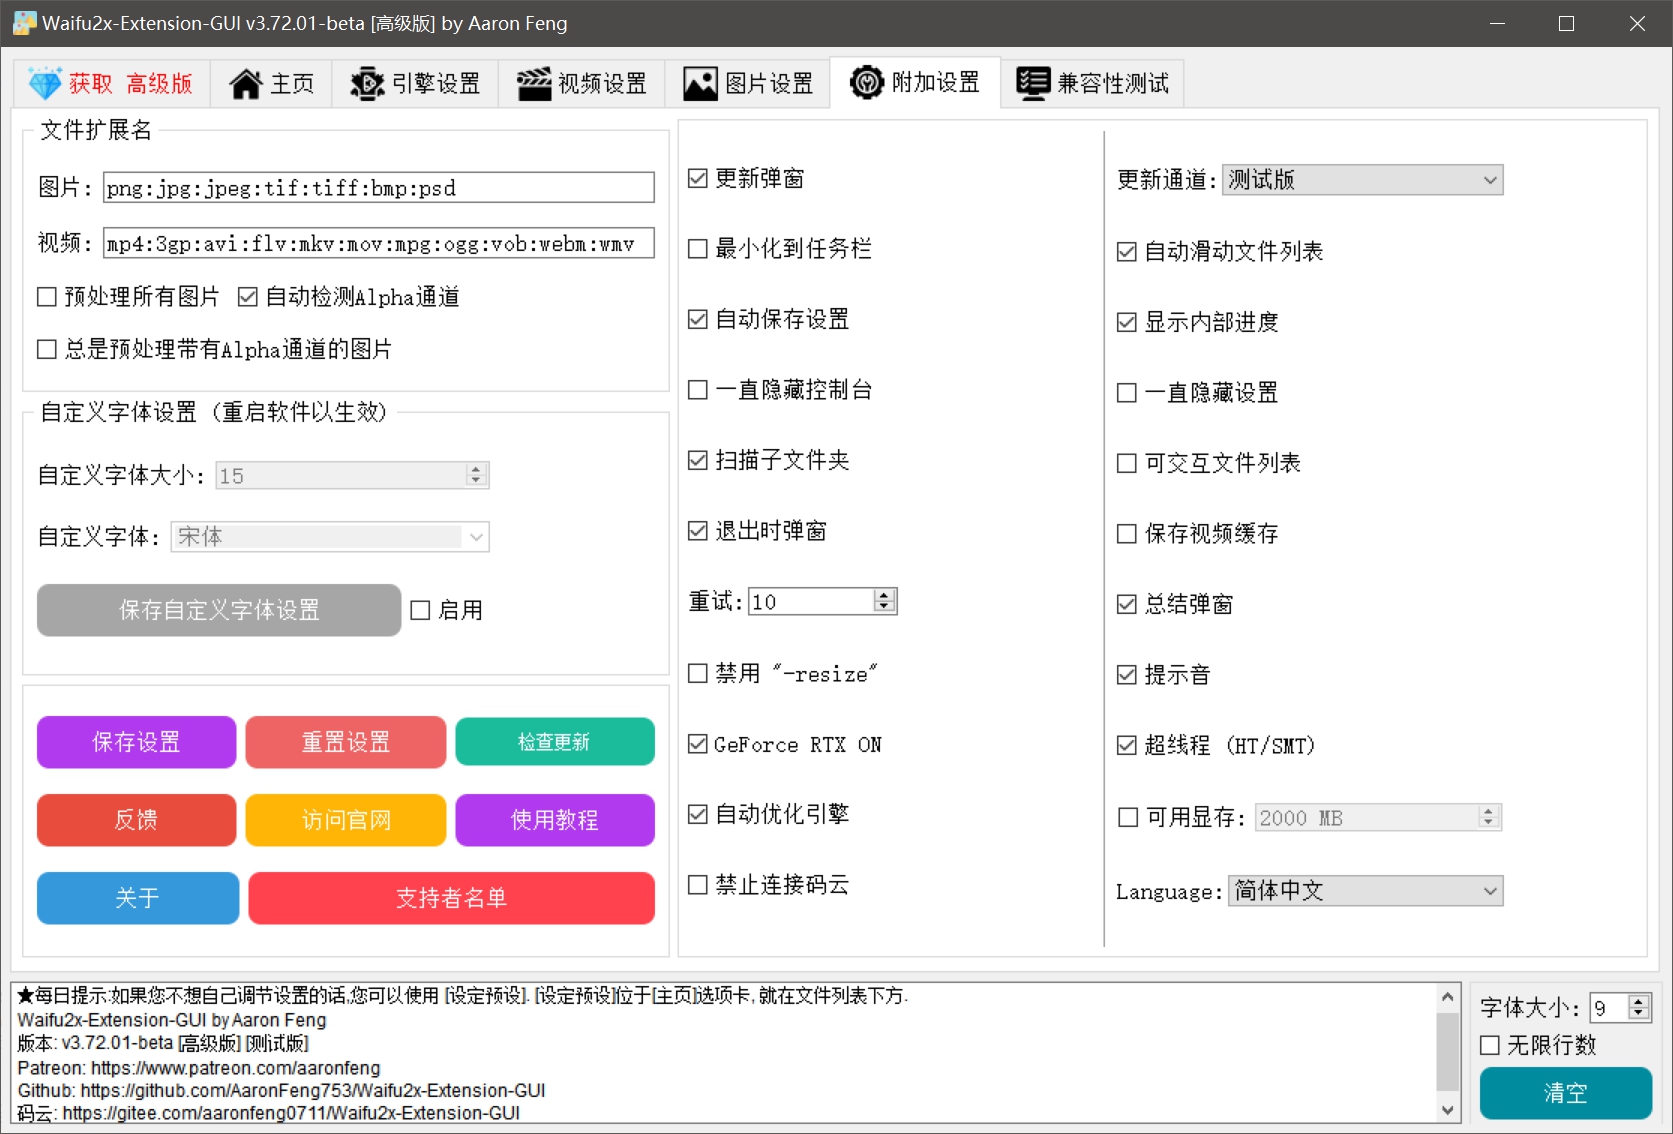Toggle 自动保存设置 checkbox
This screenshot has height=1134, width=1673.
tap(769, 319)
